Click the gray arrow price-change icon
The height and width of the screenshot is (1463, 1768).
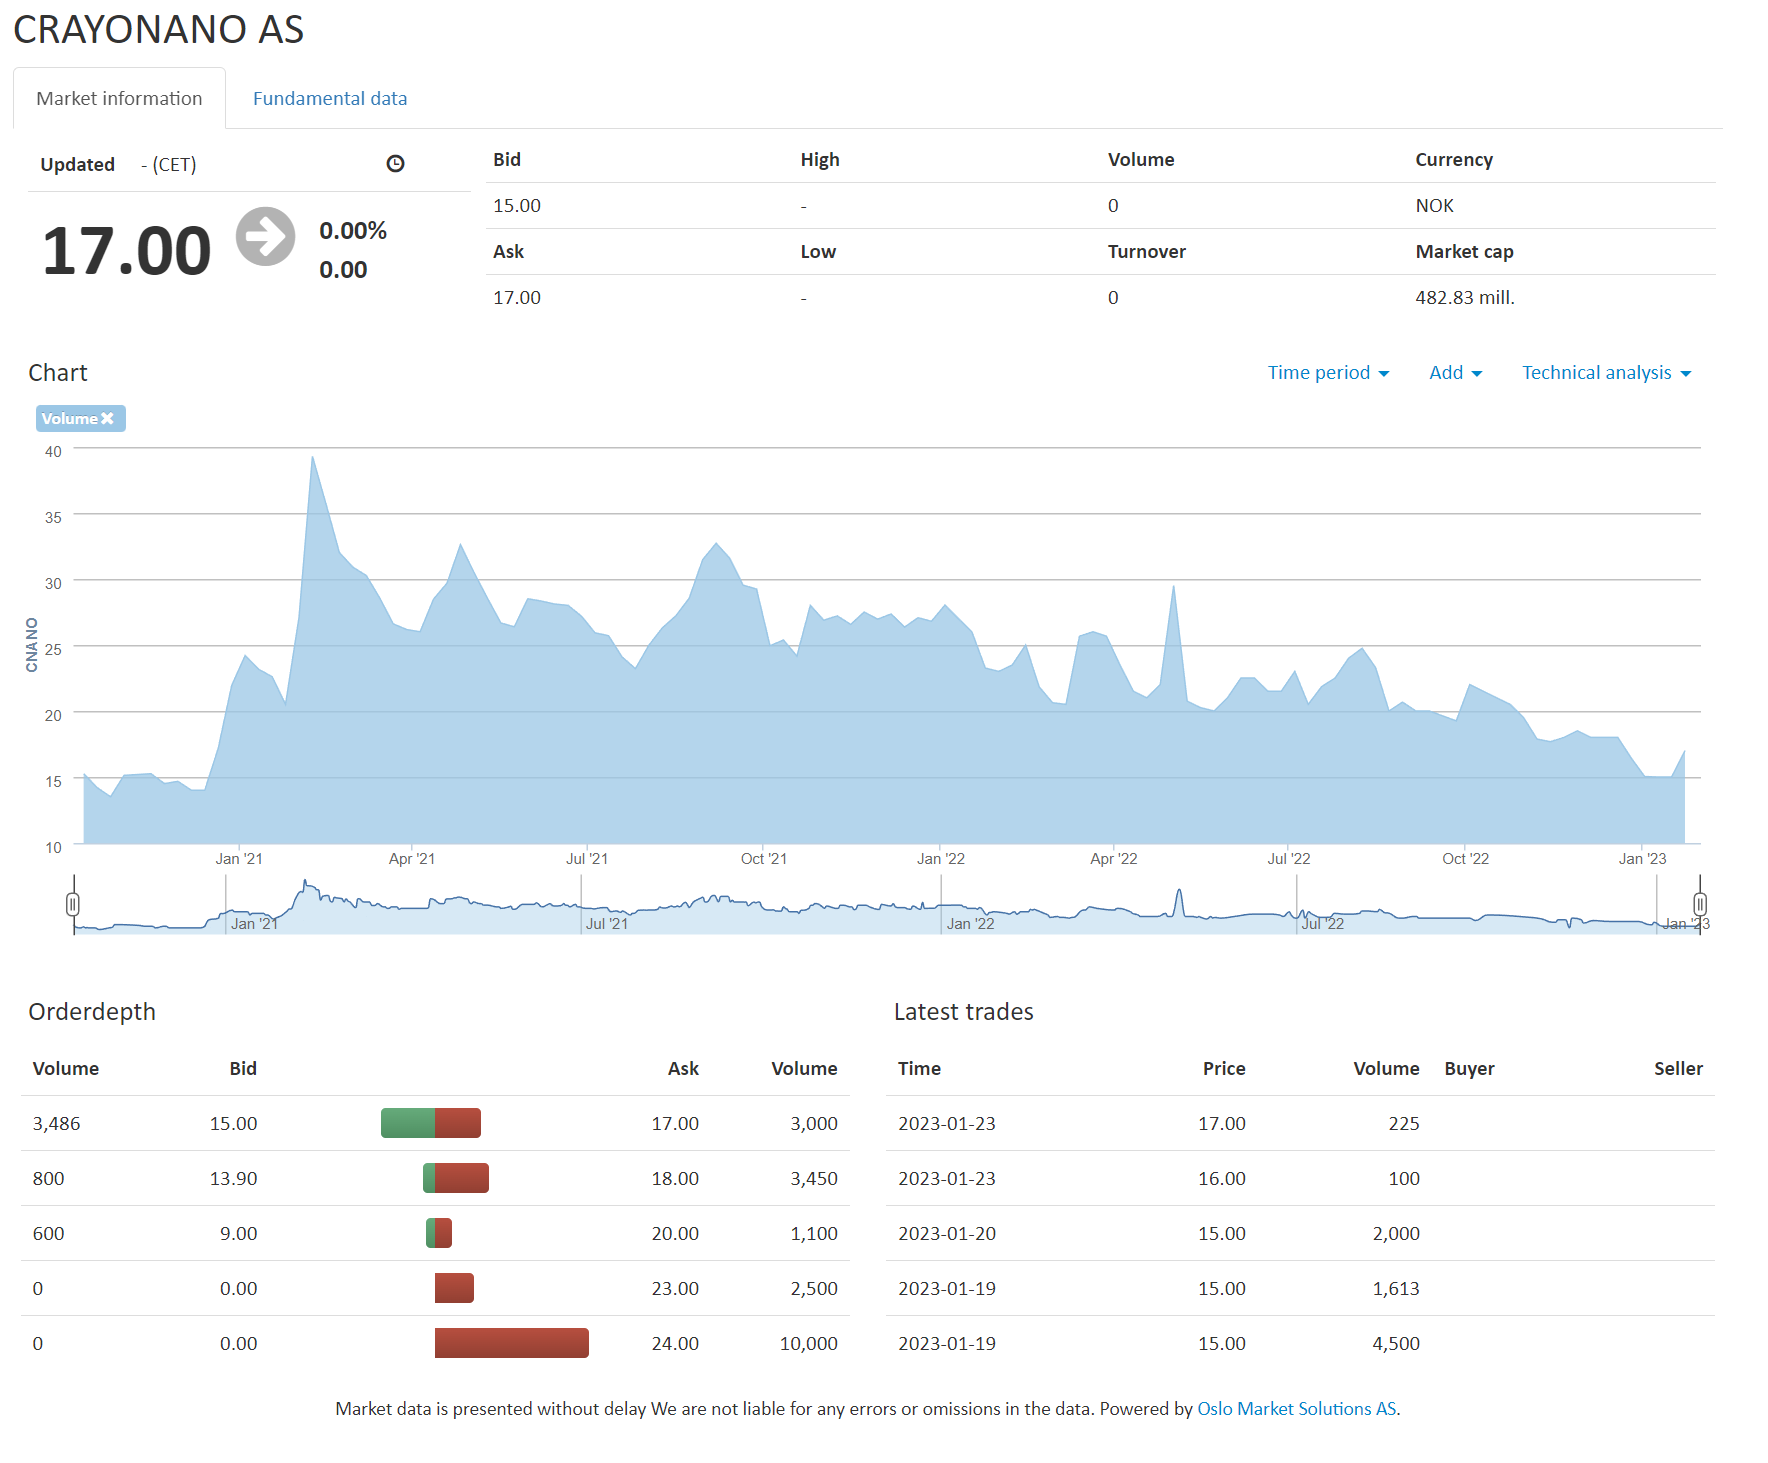pos(265,237)
